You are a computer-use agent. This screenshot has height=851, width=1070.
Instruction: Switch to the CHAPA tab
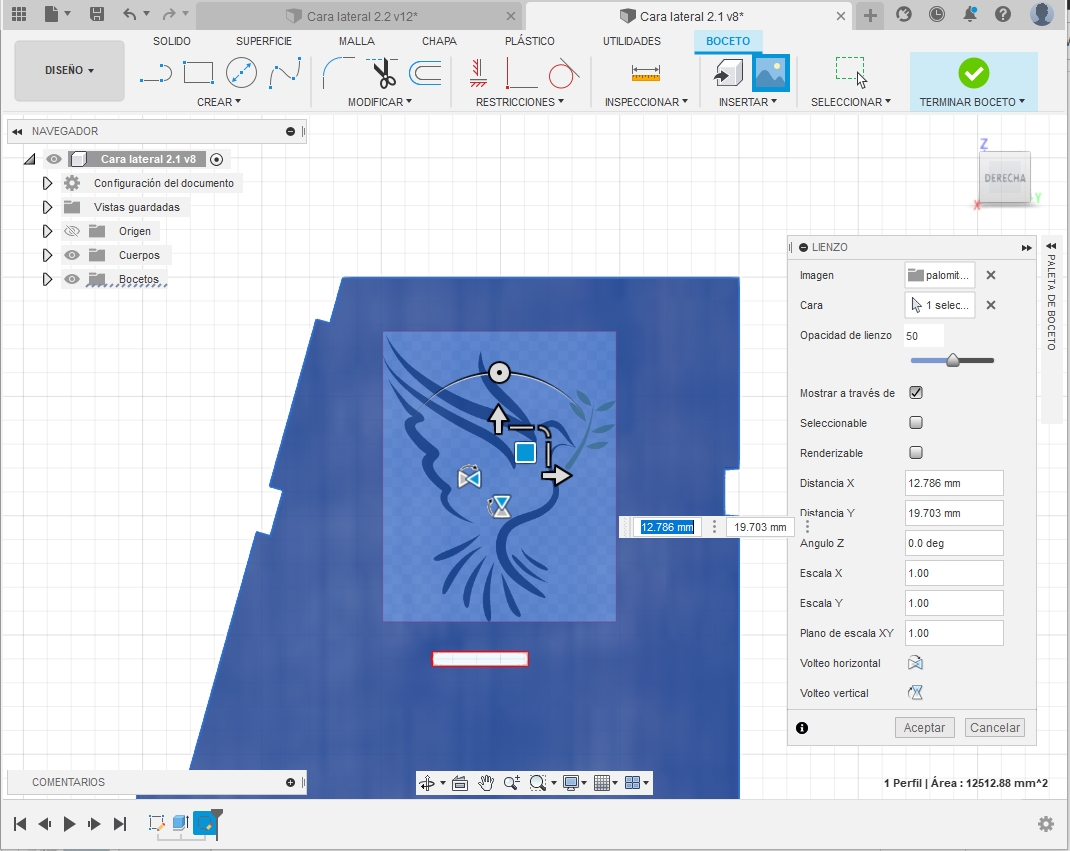point(439,41)
